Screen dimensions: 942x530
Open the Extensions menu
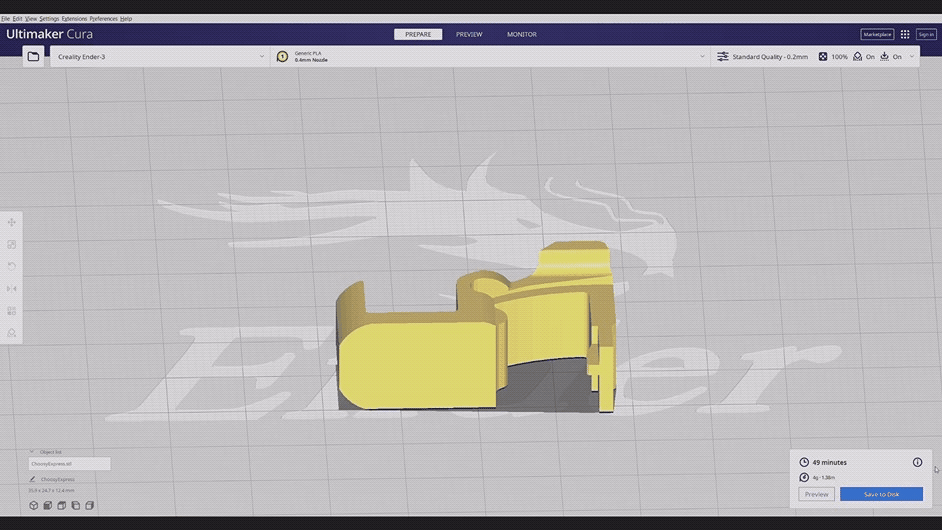point(74,19)
